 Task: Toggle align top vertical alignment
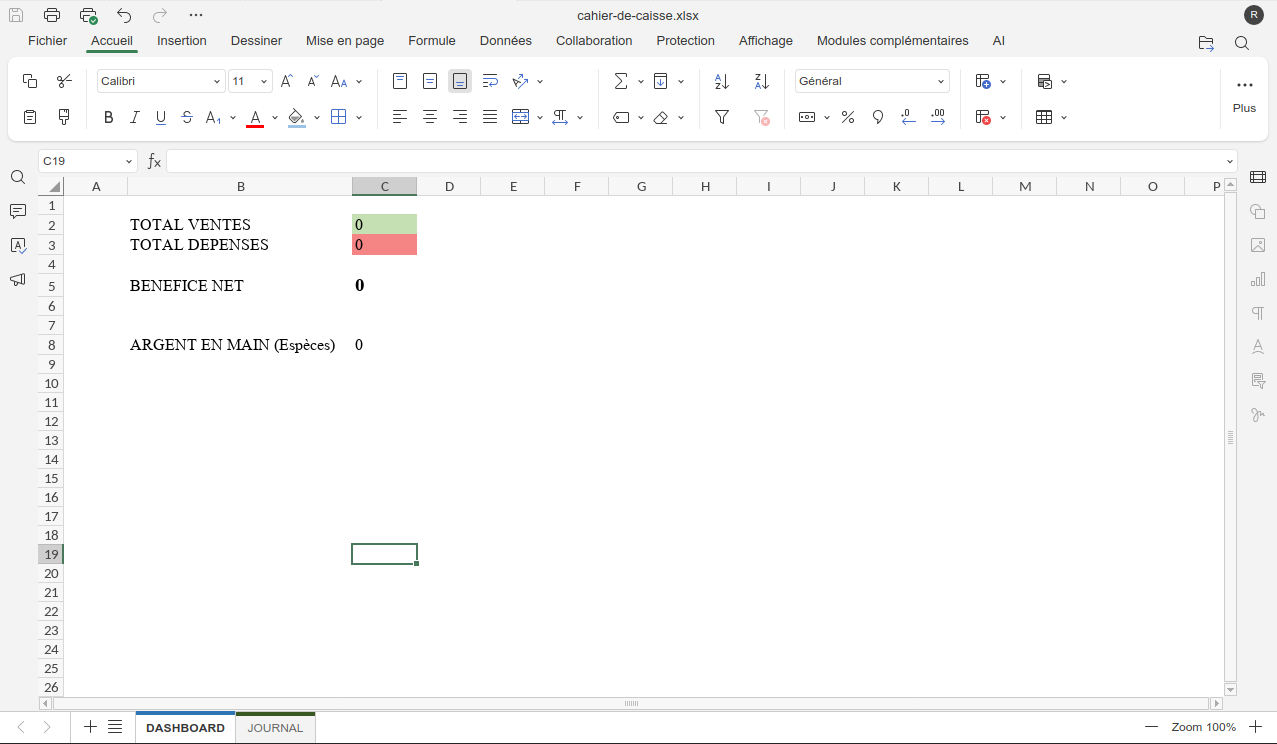coord(400,81)
